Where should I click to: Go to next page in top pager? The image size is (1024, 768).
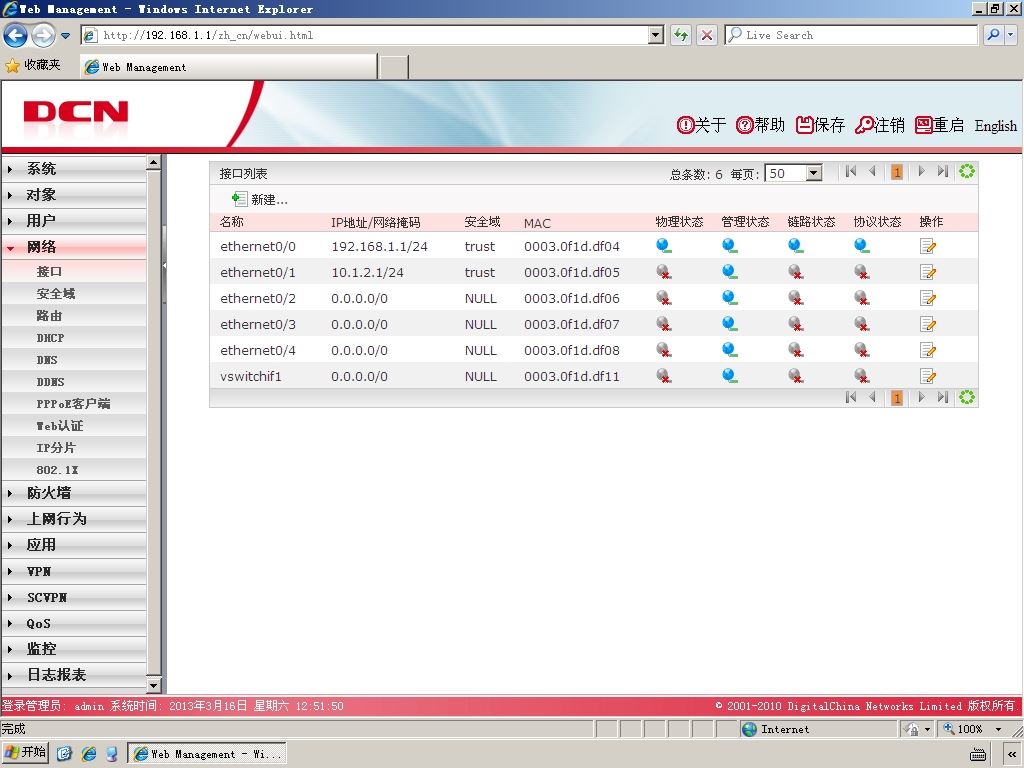921,172
